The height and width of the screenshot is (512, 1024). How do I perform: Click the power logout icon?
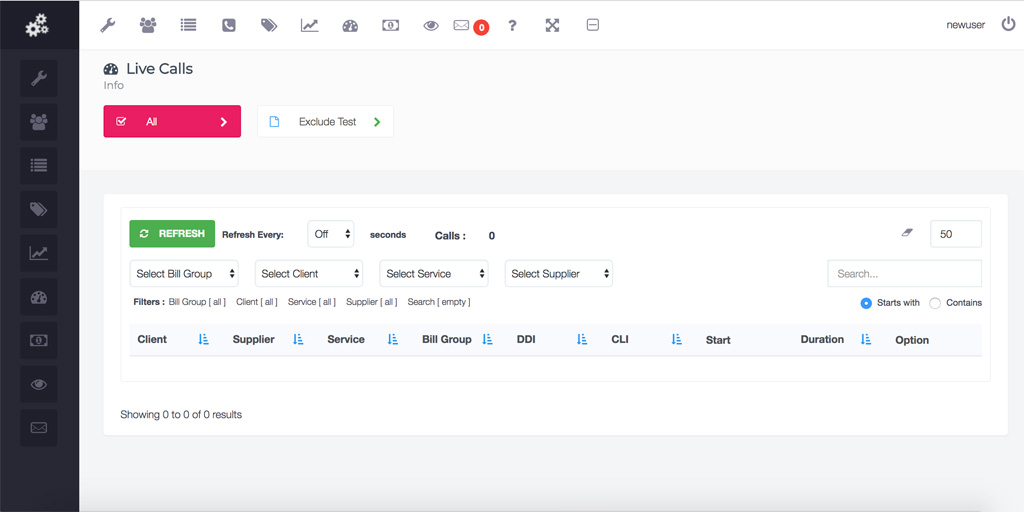1008,24
